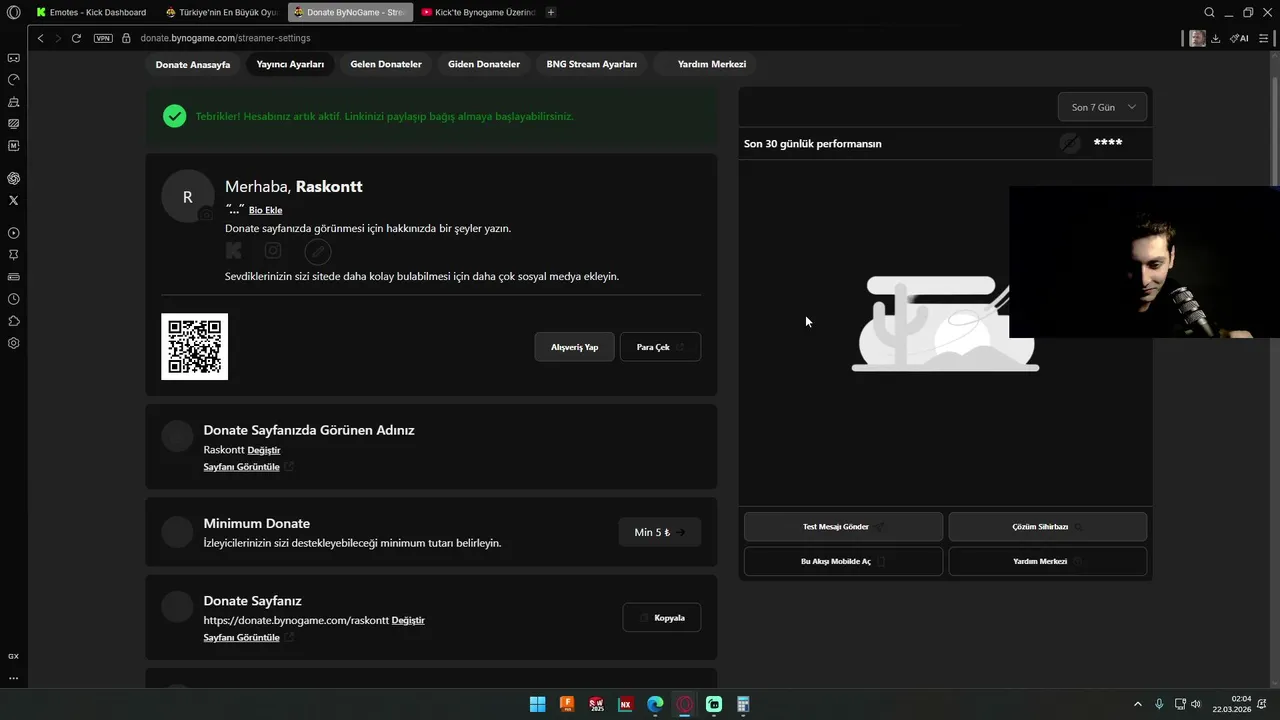The height and width of the screenshot is (720, 1280).
Task: Click the Kick social media icon
Action: click(x=234, y=250)
